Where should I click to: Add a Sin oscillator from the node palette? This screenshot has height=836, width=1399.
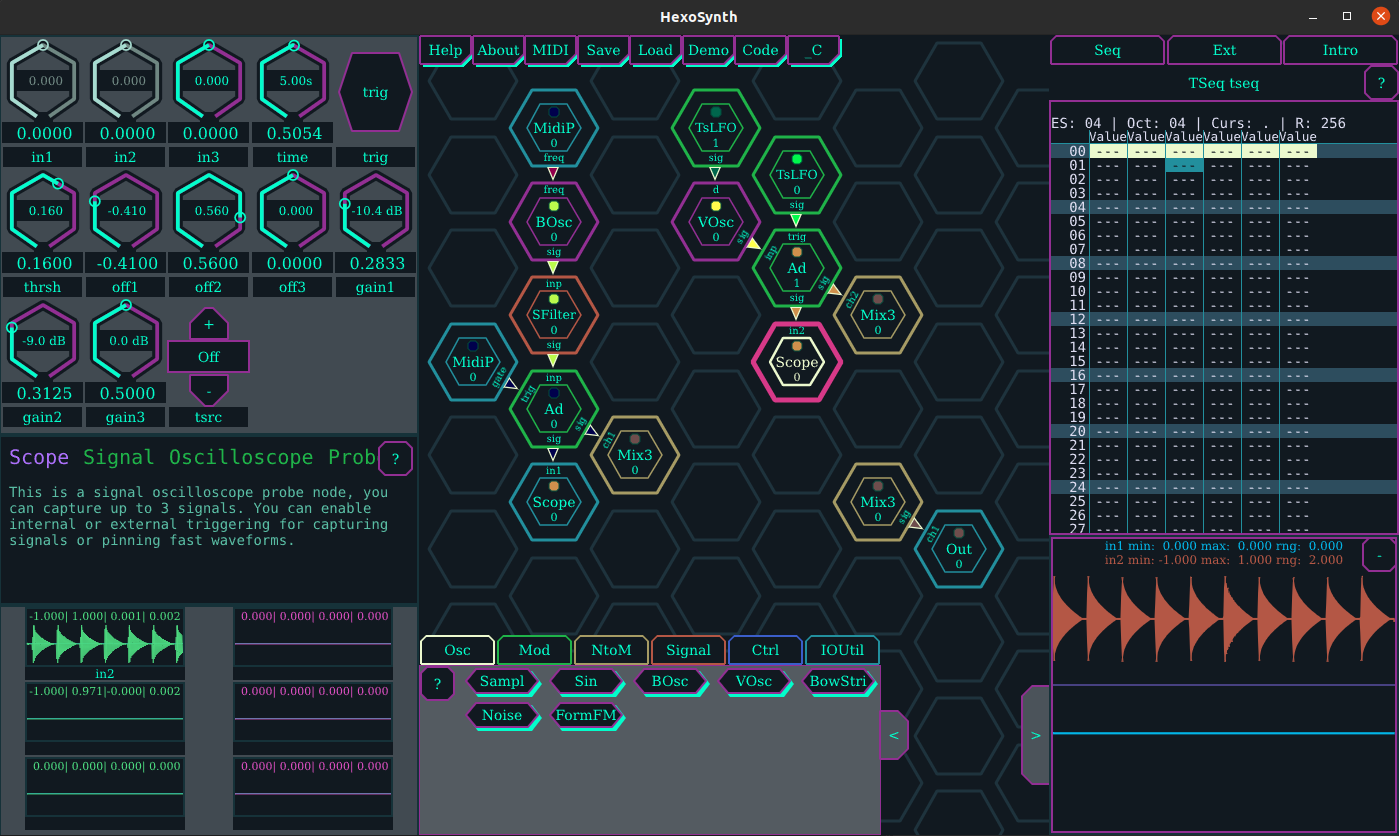[x=588, y=681]
